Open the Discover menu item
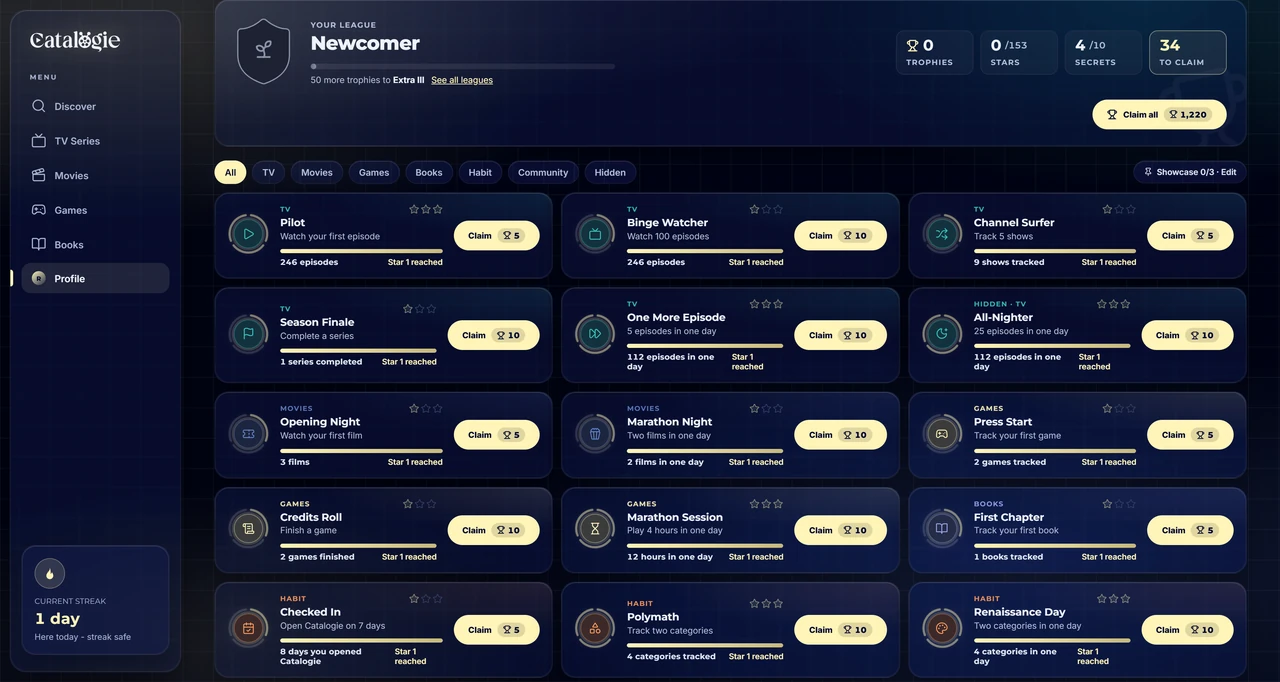Image resolution: width=1280 pixels, height=682 pixels. tap(95, 106)
